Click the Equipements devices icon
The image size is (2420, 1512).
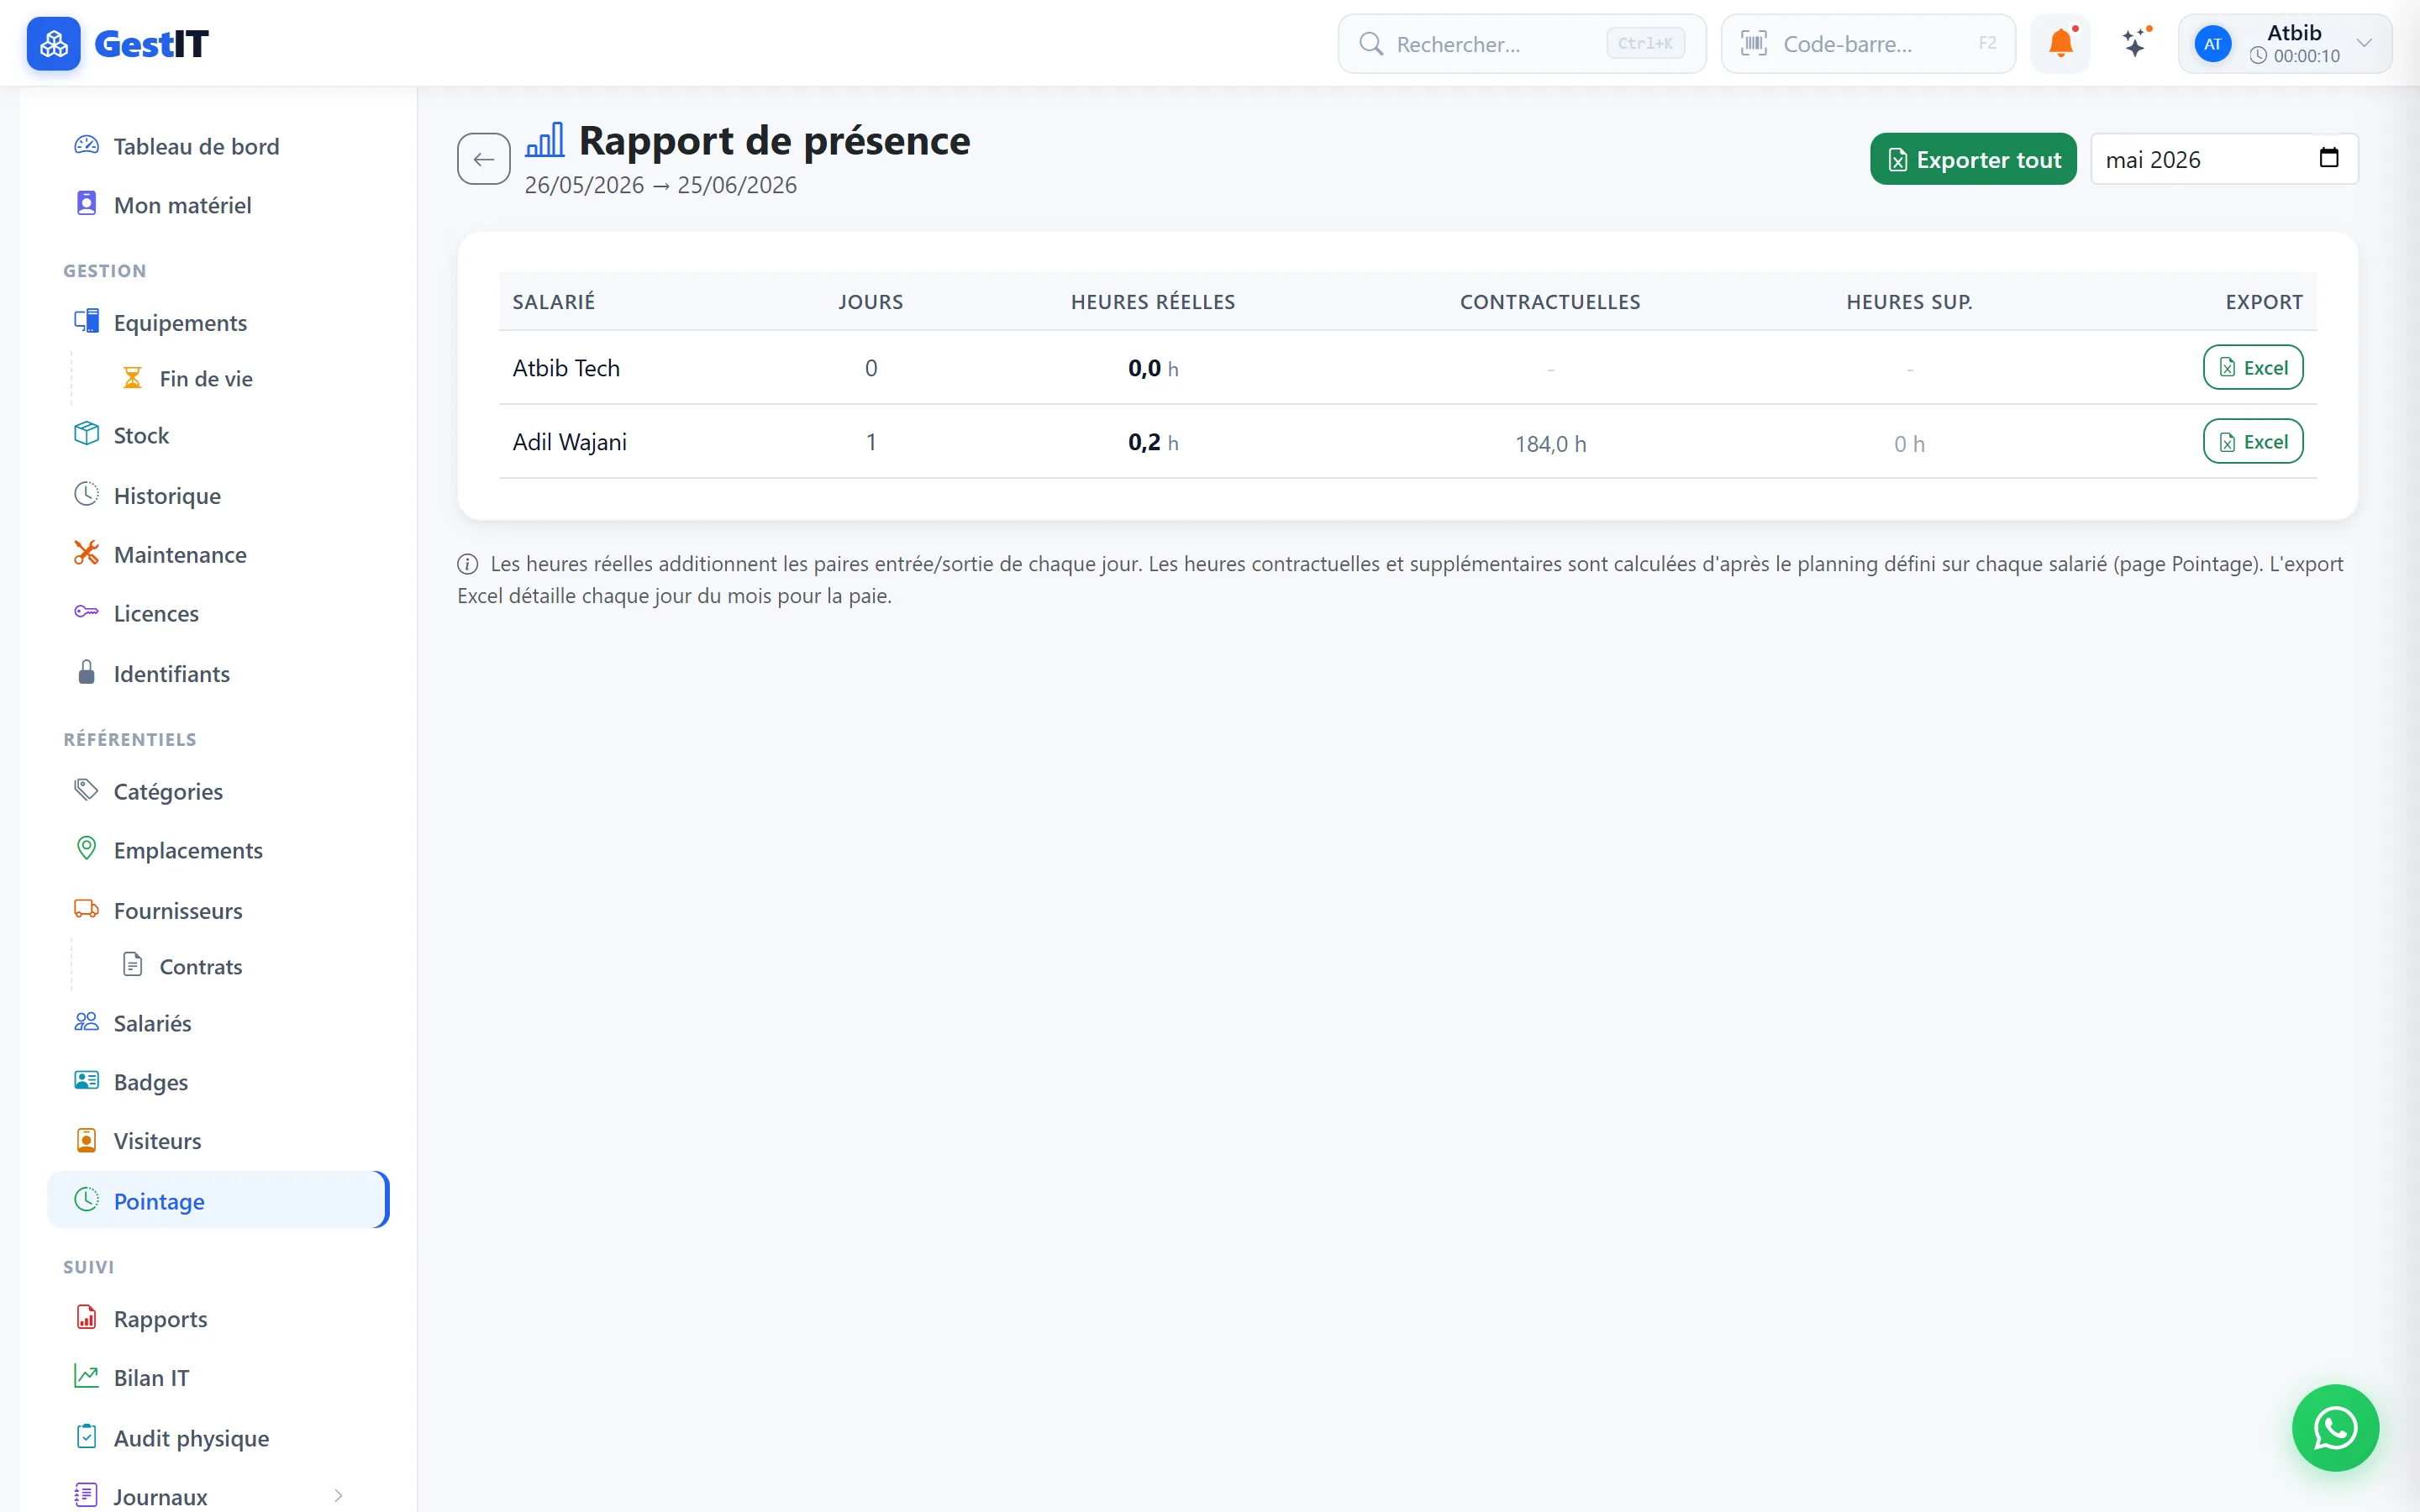(x=87, y=321)
